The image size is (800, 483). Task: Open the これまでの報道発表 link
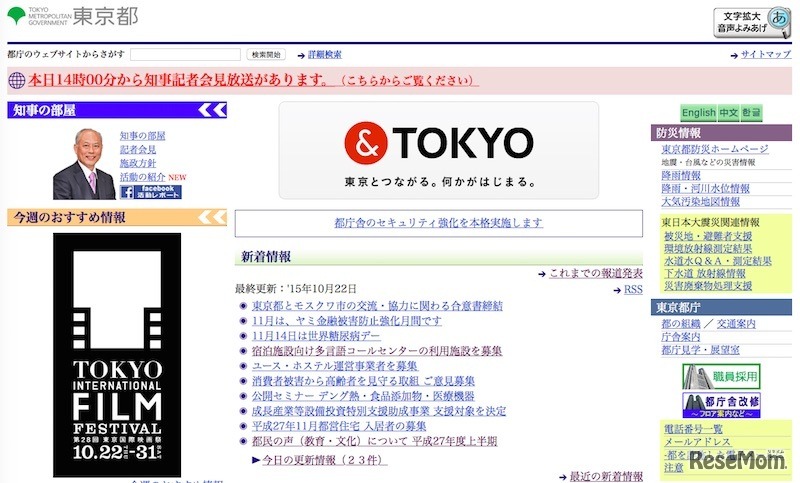tap(596, 273)
